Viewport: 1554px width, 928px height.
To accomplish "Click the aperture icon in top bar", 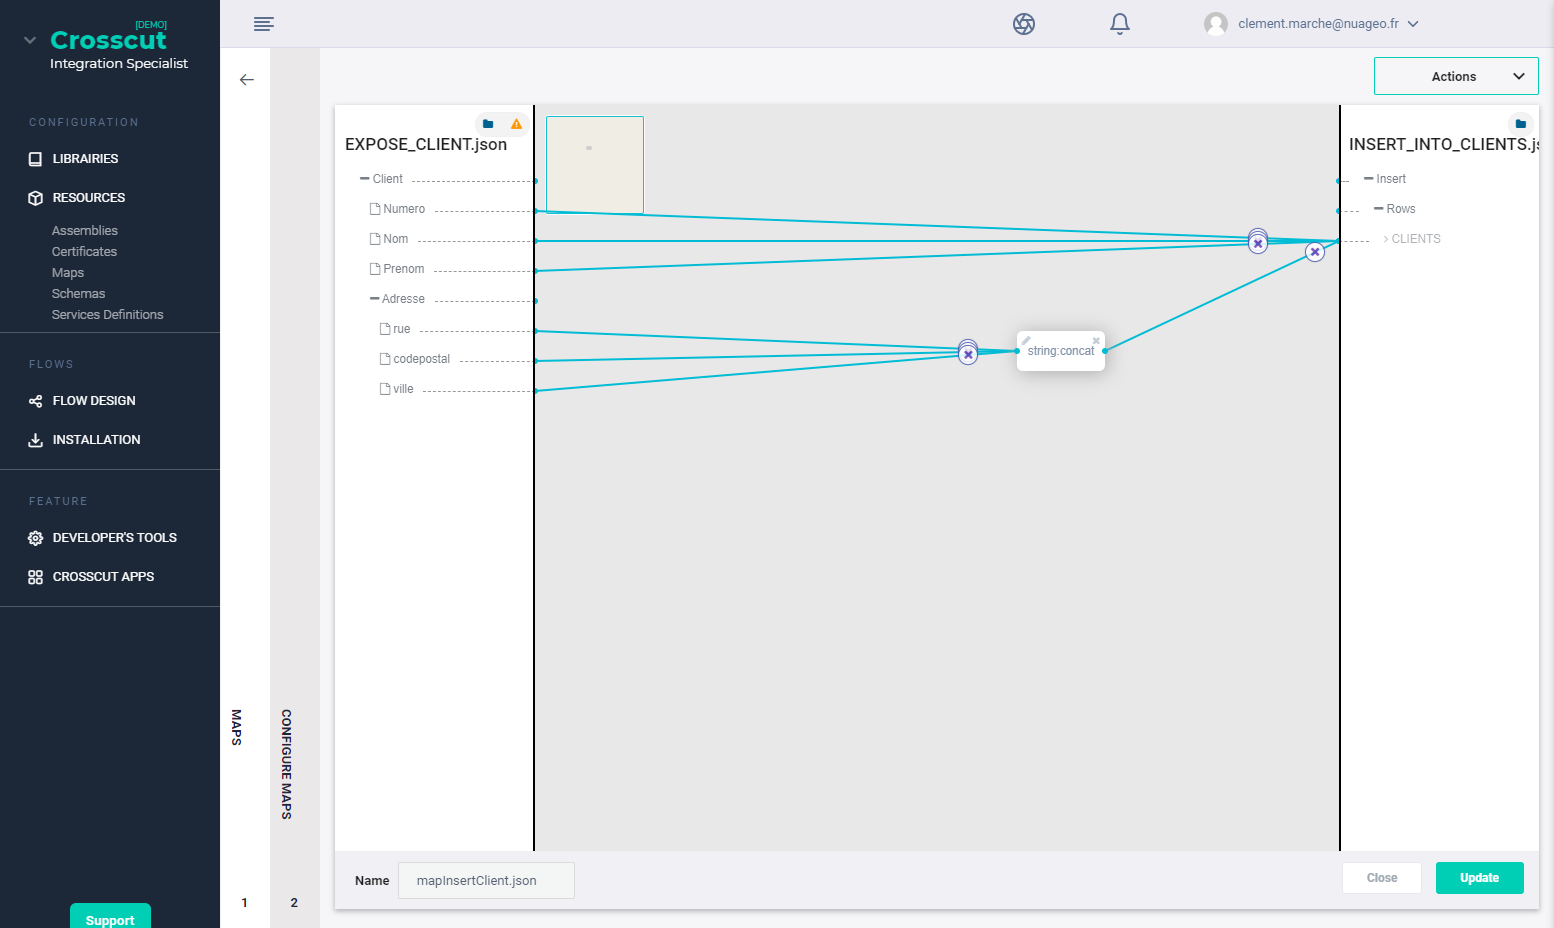I will coord(1024,24).
